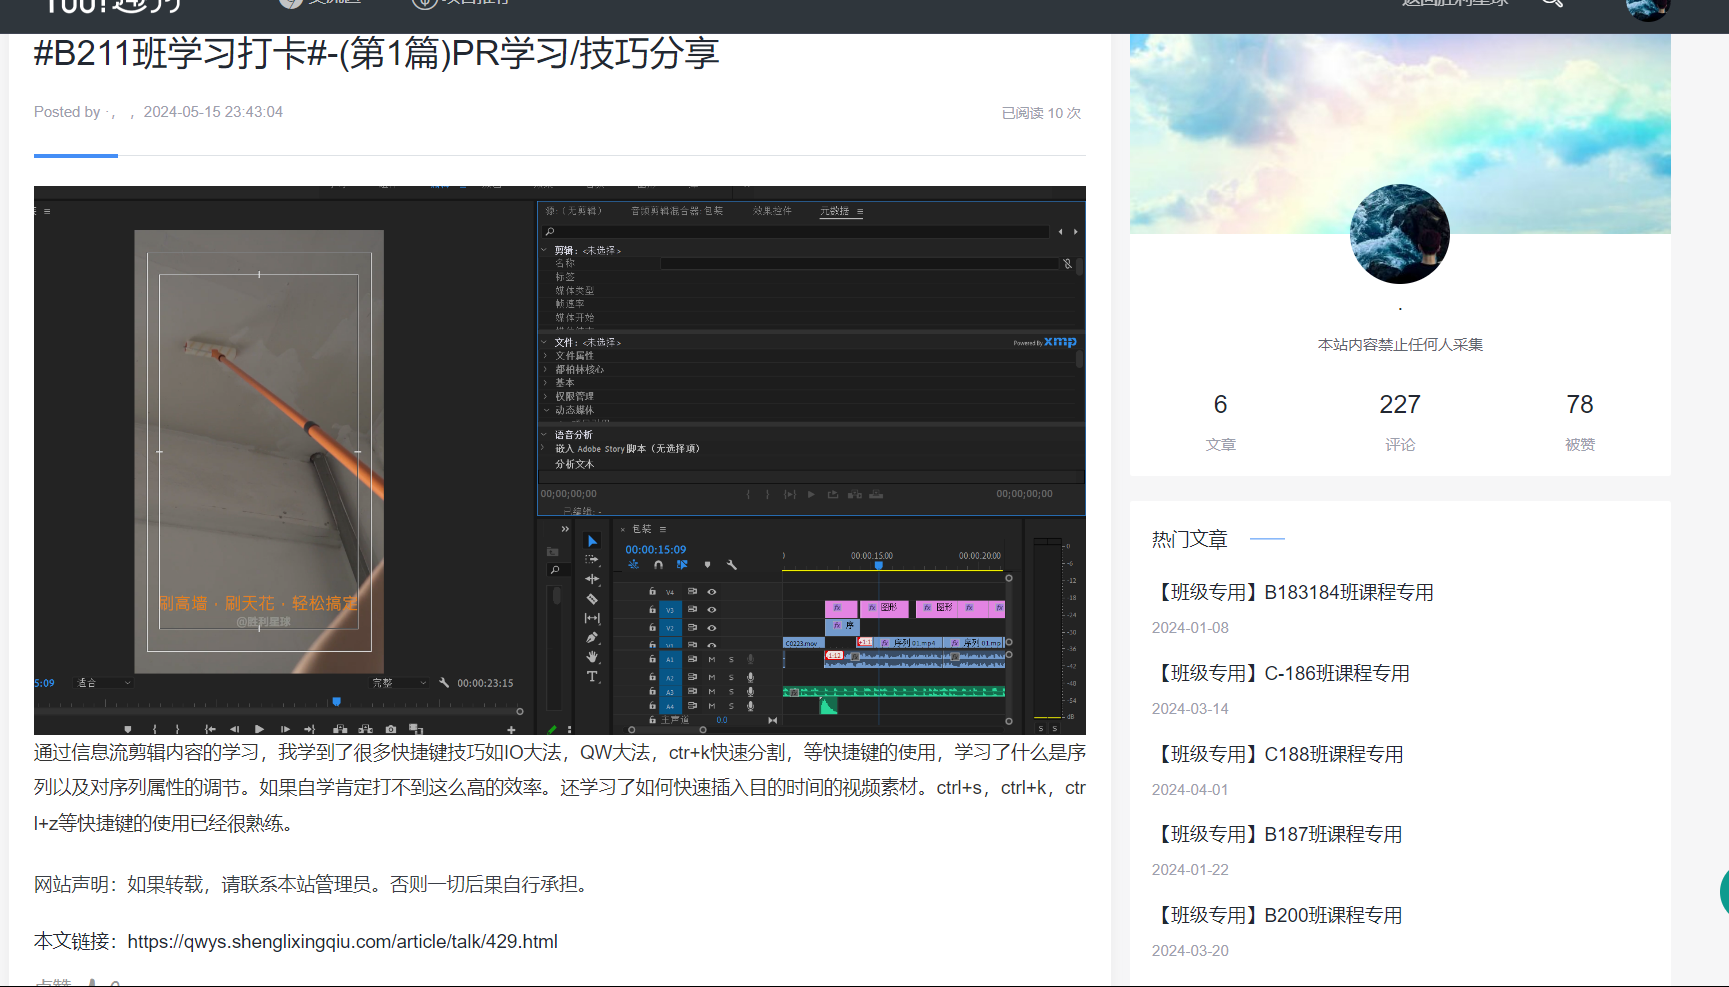Viewport: 1729px width, 987px height.
Task: Expand the 基本 metadata row
Action: (x=545, y=383)
